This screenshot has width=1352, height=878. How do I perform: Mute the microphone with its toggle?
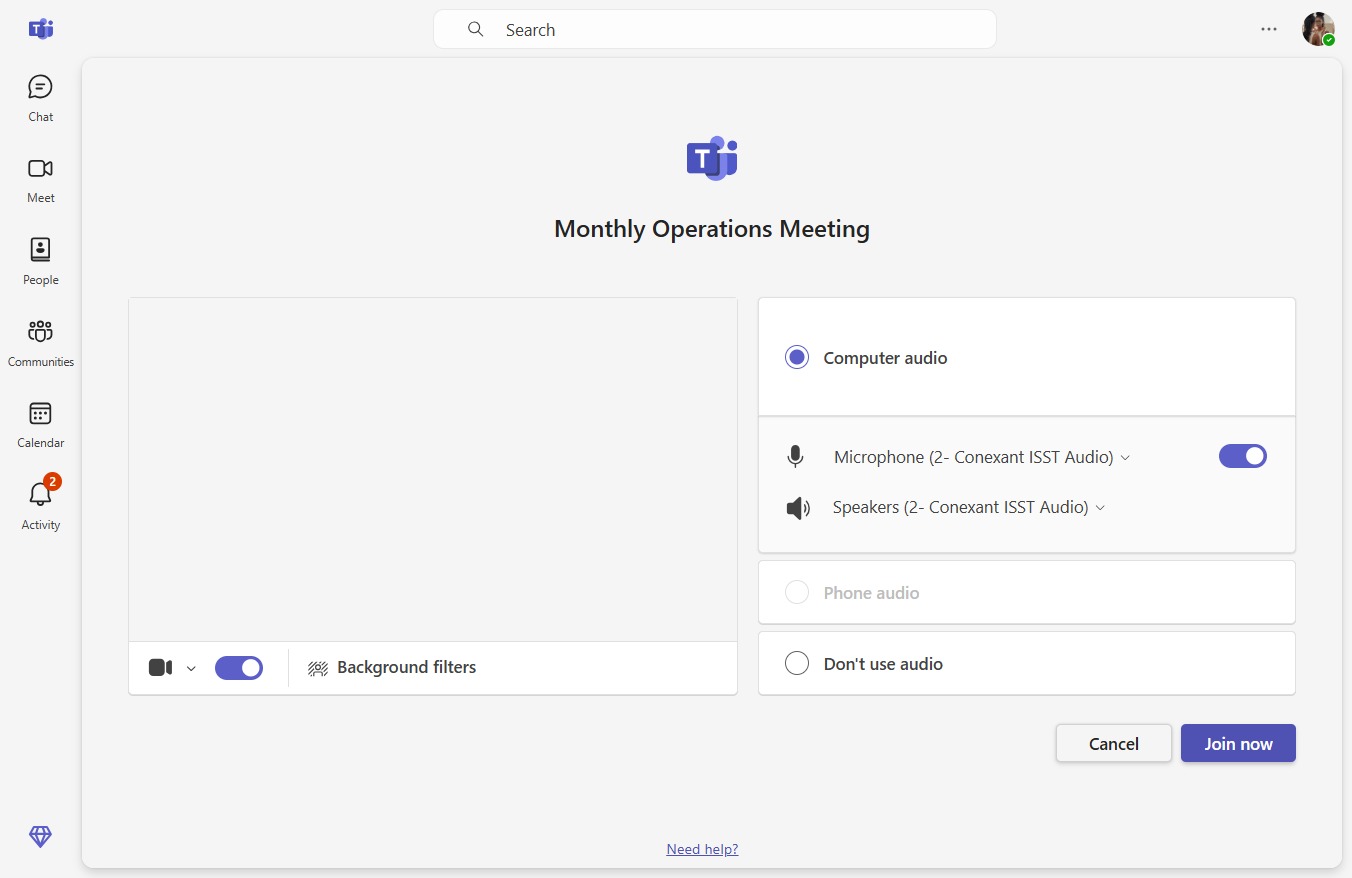[x=1243, y=456]
